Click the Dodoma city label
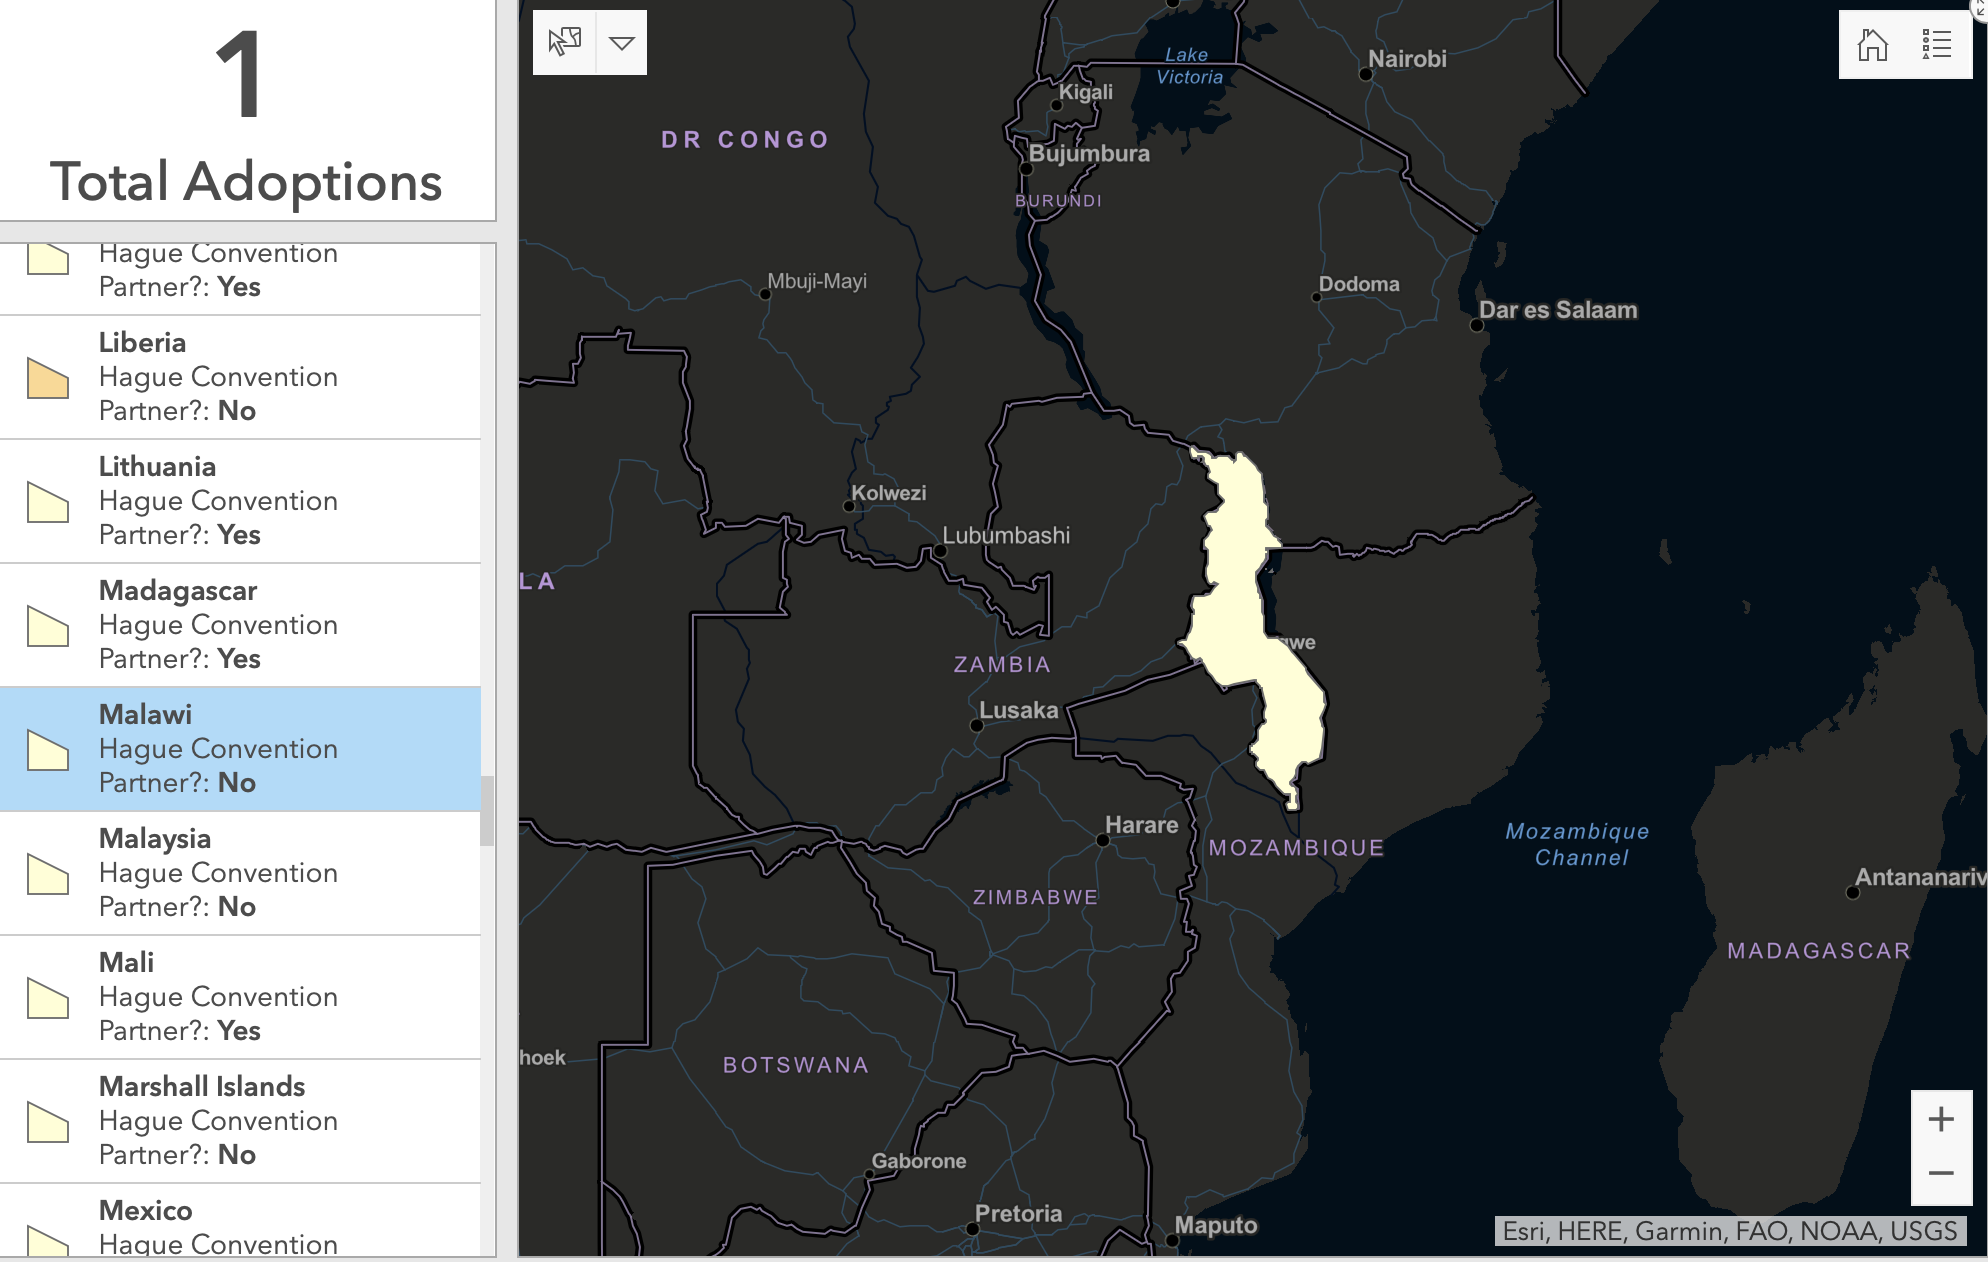The image size is (1988, 1262). tap(1359, 284)
